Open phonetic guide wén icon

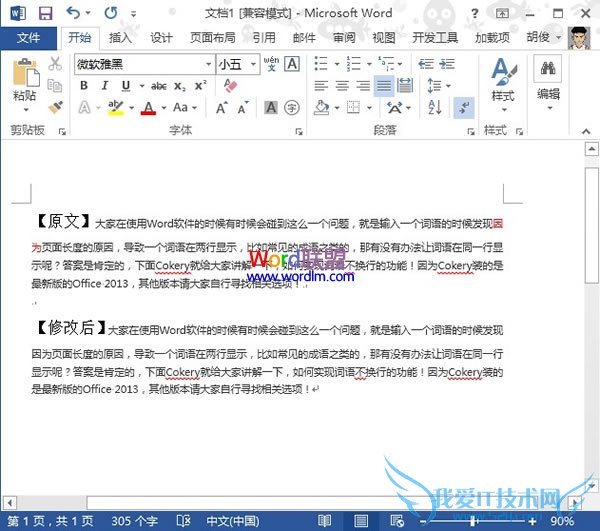(x=271, y=64)
